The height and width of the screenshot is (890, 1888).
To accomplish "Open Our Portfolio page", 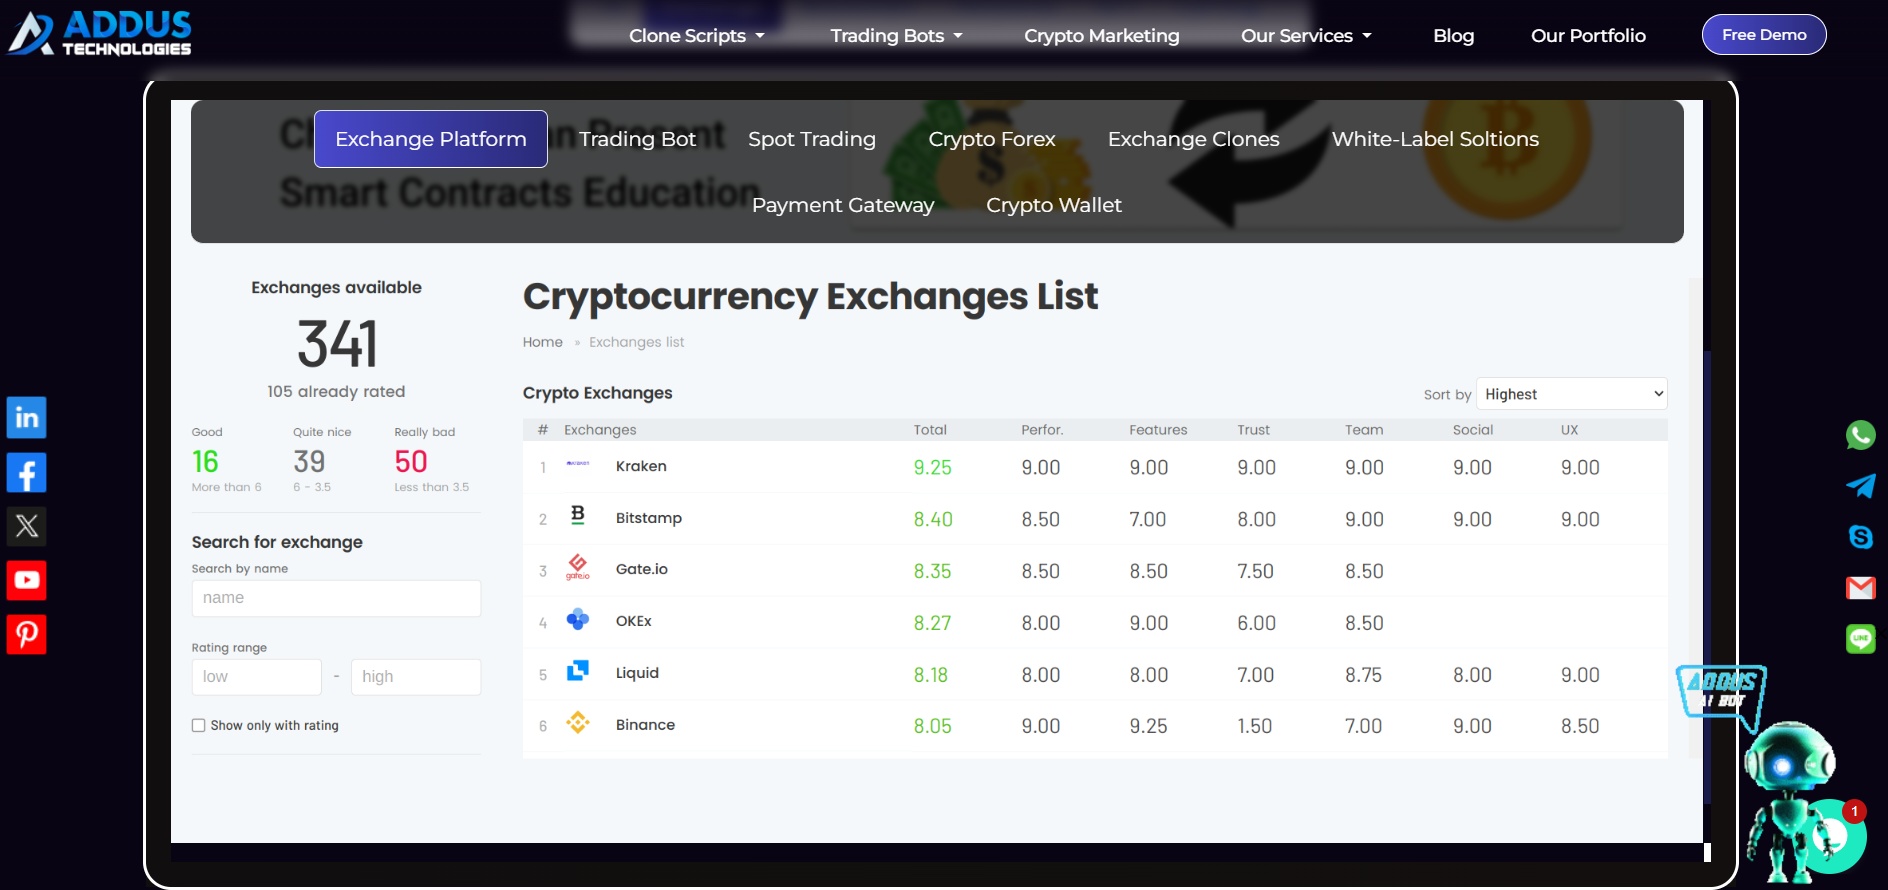I will coord(1588,36).
